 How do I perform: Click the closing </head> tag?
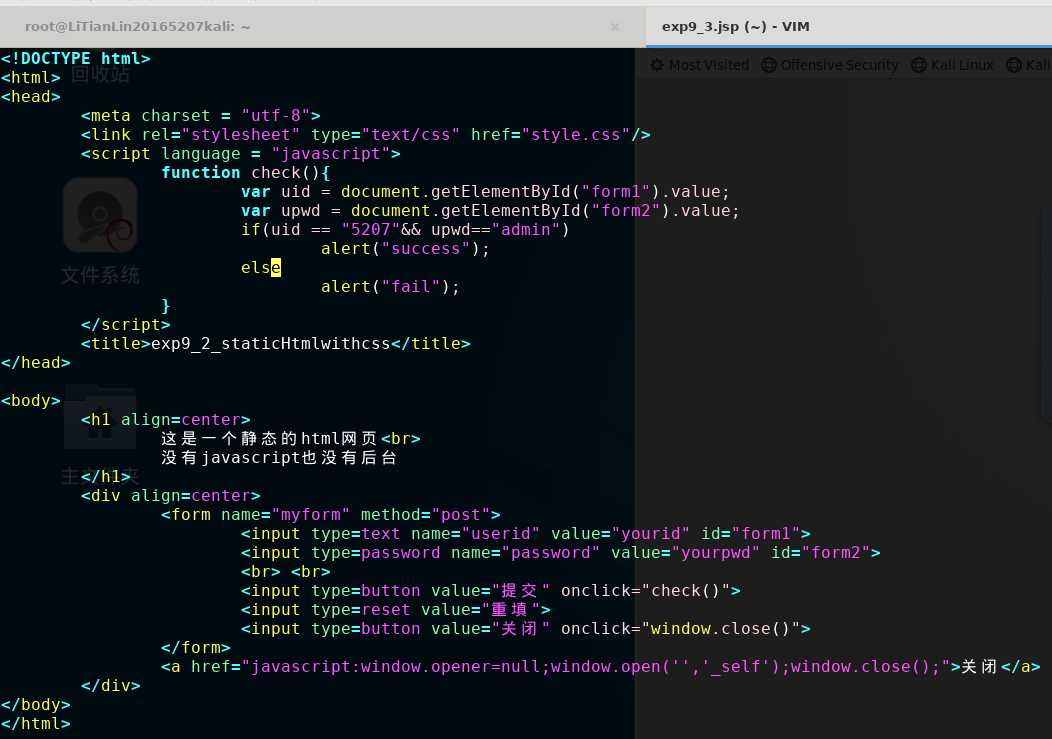coord(36,362)
